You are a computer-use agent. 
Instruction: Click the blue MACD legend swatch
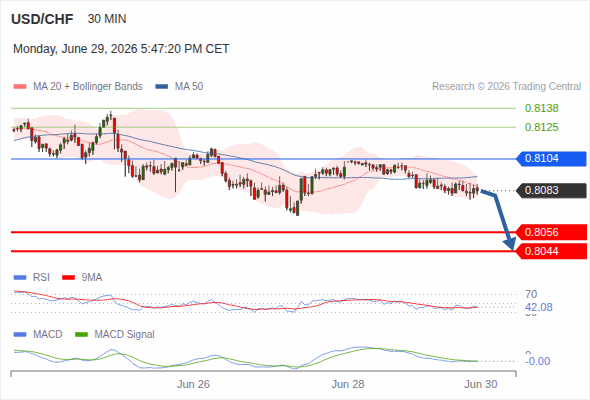point(20,335)
